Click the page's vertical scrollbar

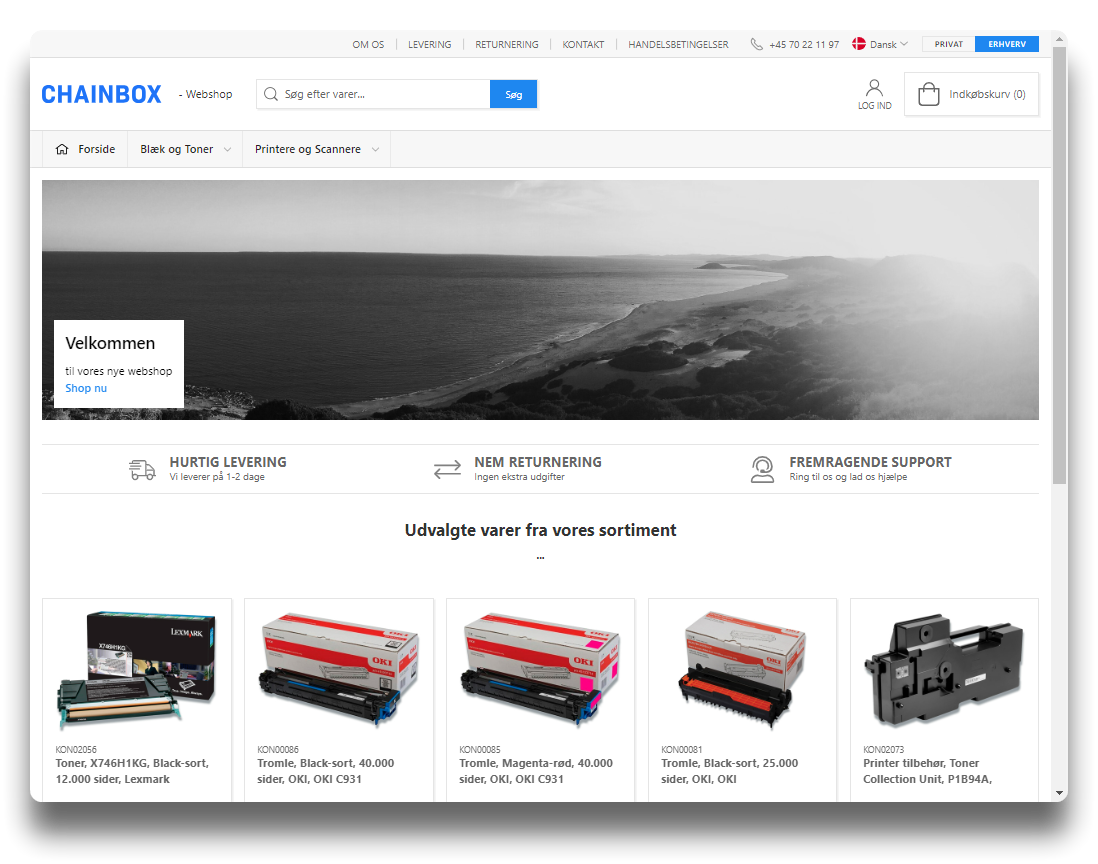tap(1059, 270)
